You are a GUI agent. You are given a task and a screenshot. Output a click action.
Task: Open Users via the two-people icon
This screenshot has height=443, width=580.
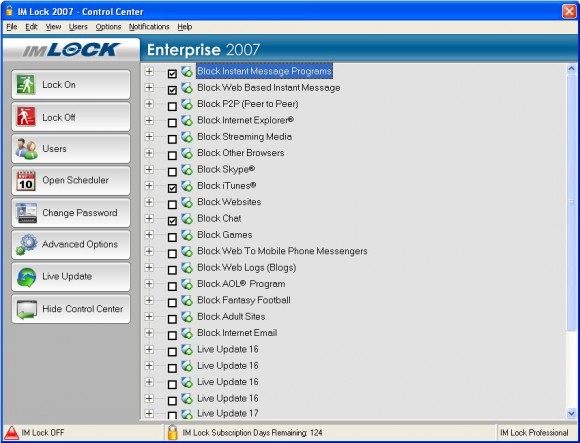point(26,149)
